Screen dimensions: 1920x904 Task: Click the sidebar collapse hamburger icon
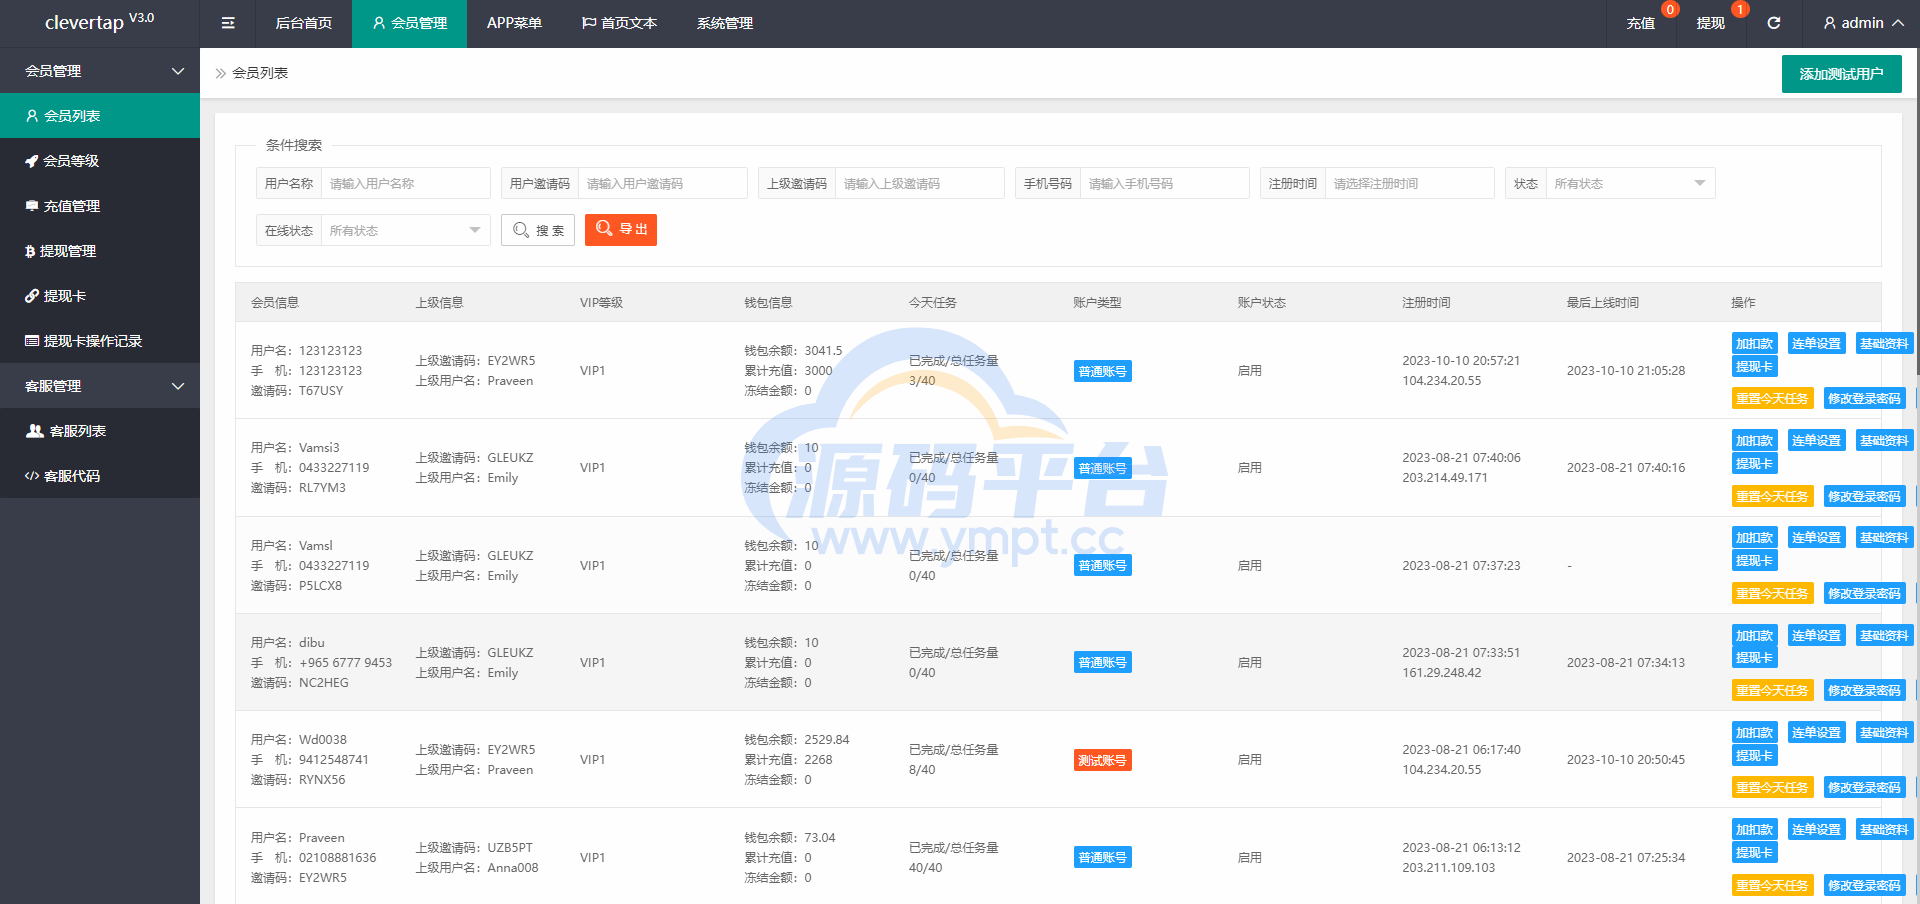[x=228, y=23]
